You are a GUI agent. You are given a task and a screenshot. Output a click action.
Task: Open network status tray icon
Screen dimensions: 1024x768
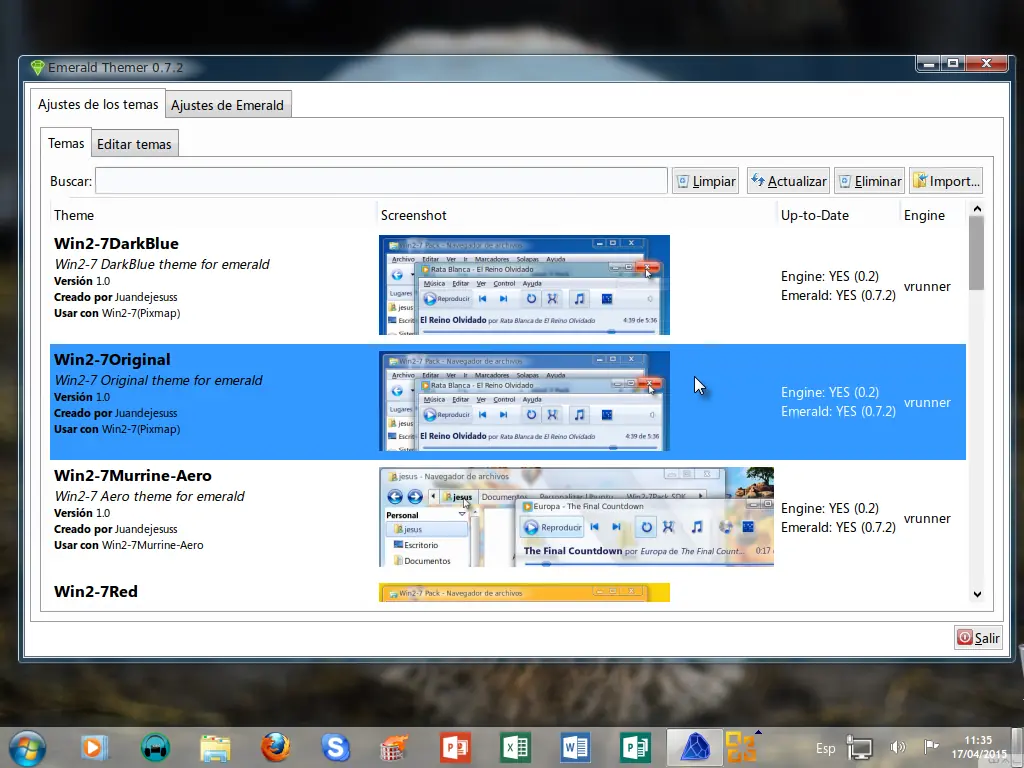(859, 748)
